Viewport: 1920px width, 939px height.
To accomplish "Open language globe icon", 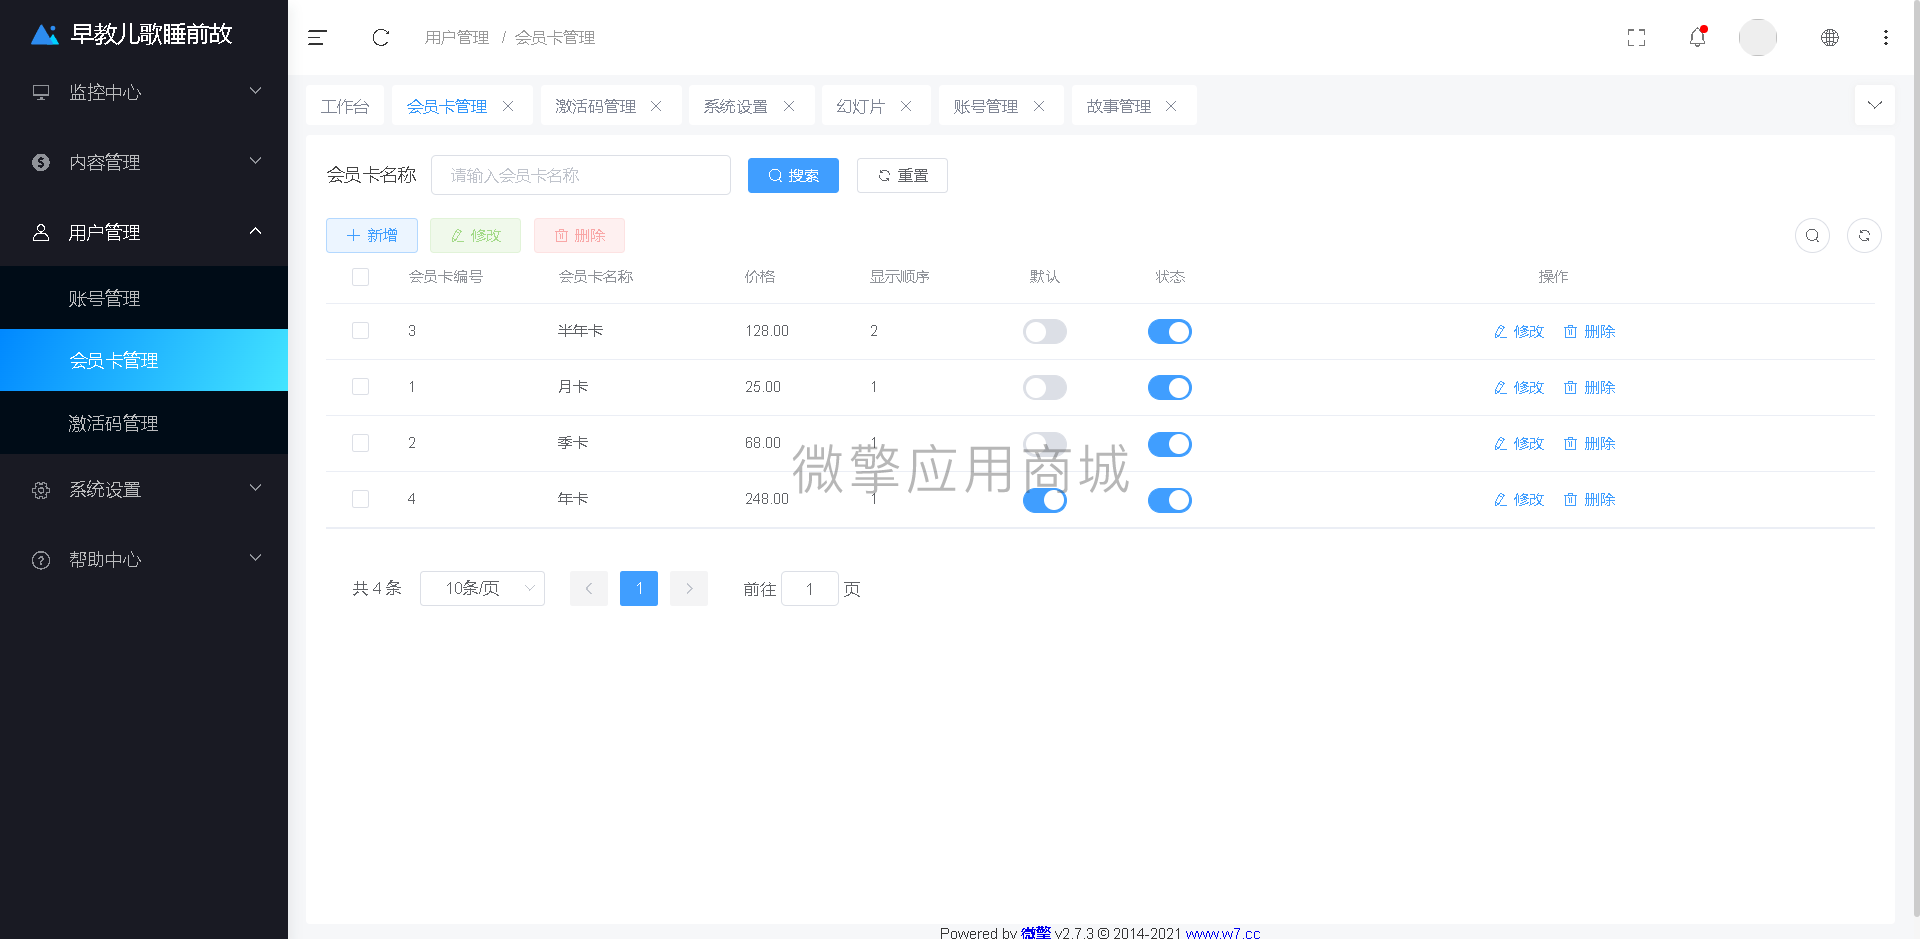I will point(1829,38).
